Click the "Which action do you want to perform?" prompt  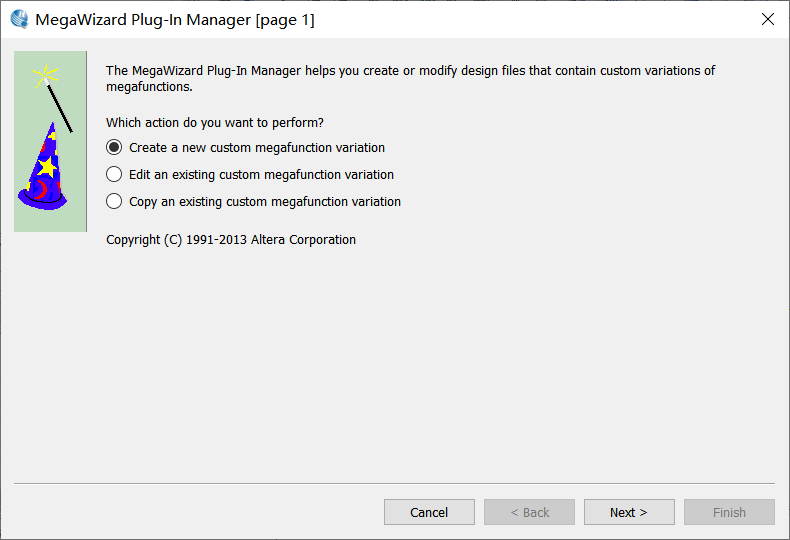[x=215, y=123]
